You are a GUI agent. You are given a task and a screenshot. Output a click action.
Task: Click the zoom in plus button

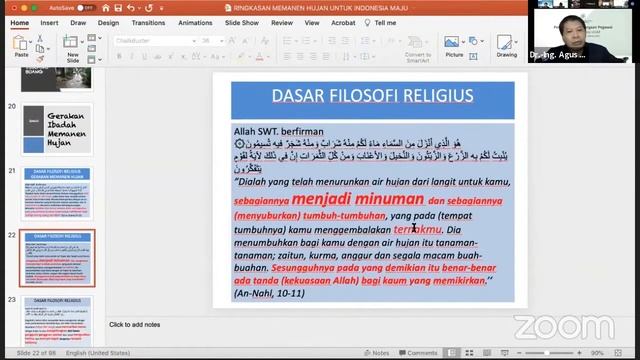(579, 353)
